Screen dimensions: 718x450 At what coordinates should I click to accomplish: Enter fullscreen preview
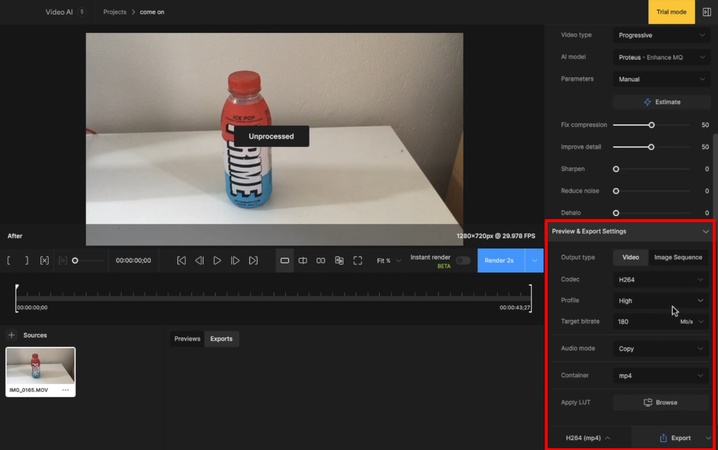358,260
